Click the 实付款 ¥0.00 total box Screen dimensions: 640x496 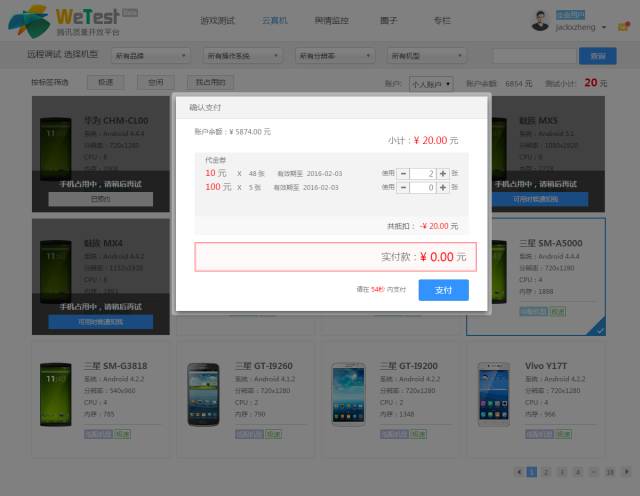(335, 257)
